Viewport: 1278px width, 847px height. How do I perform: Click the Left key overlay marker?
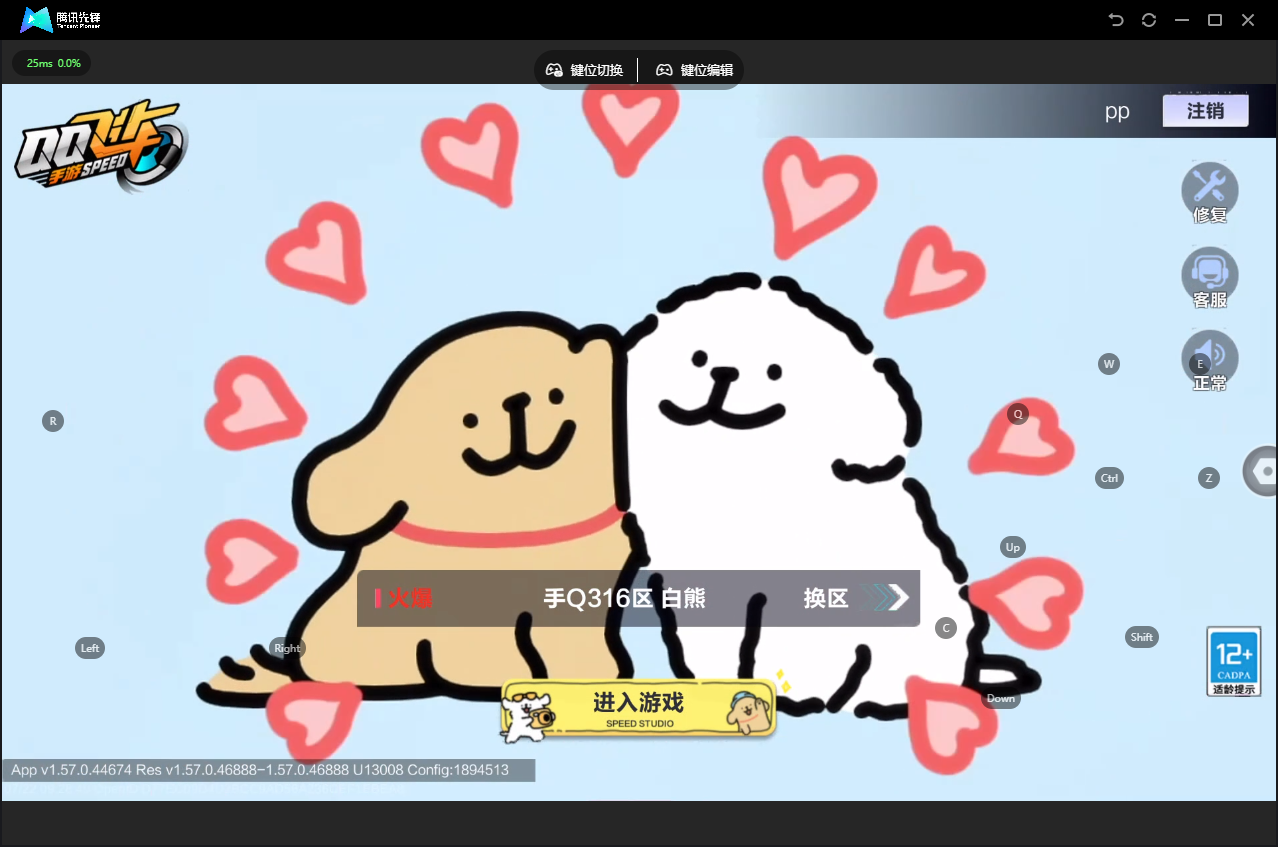(90, 648)
